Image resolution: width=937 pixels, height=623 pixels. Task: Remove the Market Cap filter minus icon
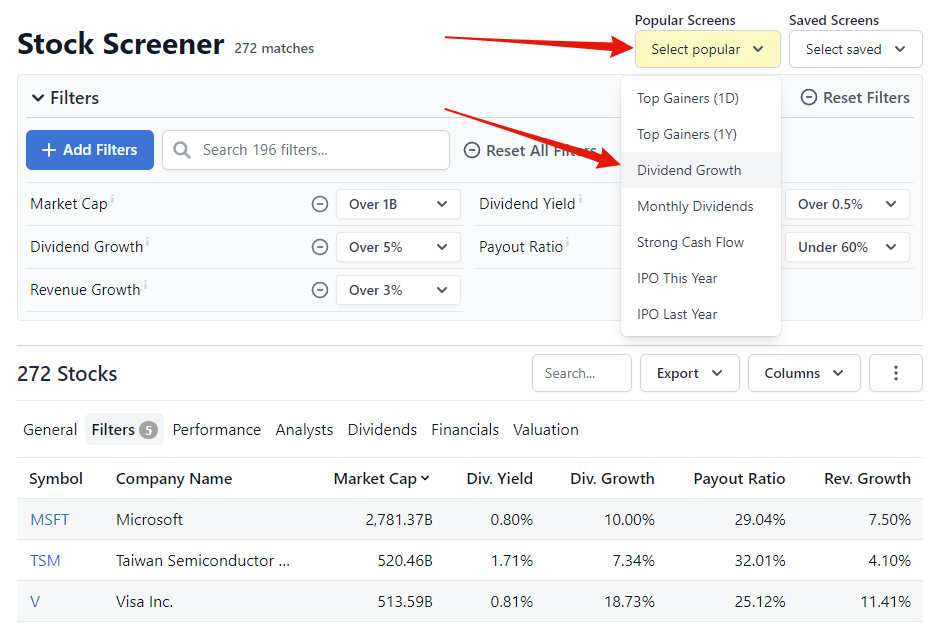(x=320, y=204)
